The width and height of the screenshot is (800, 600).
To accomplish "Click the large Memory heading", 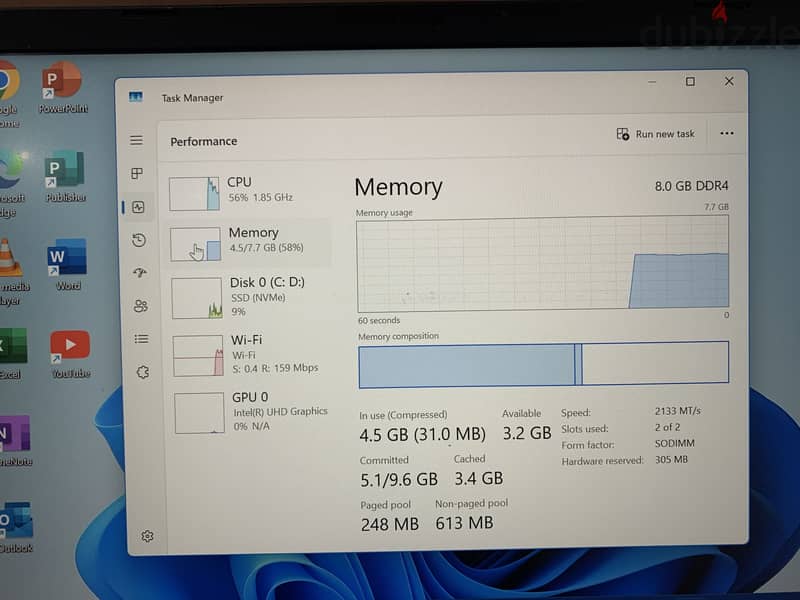I will click(x=398, y=187).
